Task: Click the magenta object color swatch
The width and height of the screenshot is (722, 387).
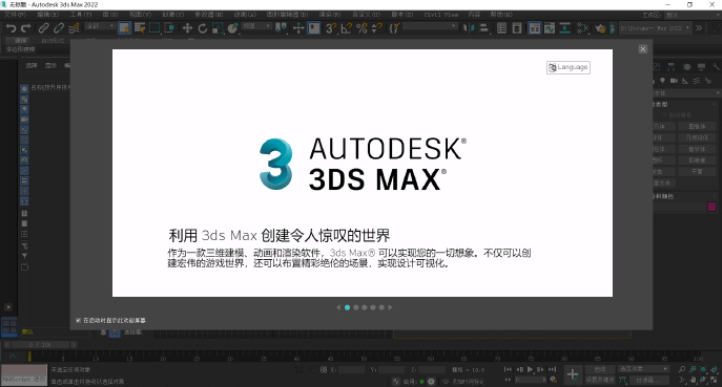Action: click(712, 207)
